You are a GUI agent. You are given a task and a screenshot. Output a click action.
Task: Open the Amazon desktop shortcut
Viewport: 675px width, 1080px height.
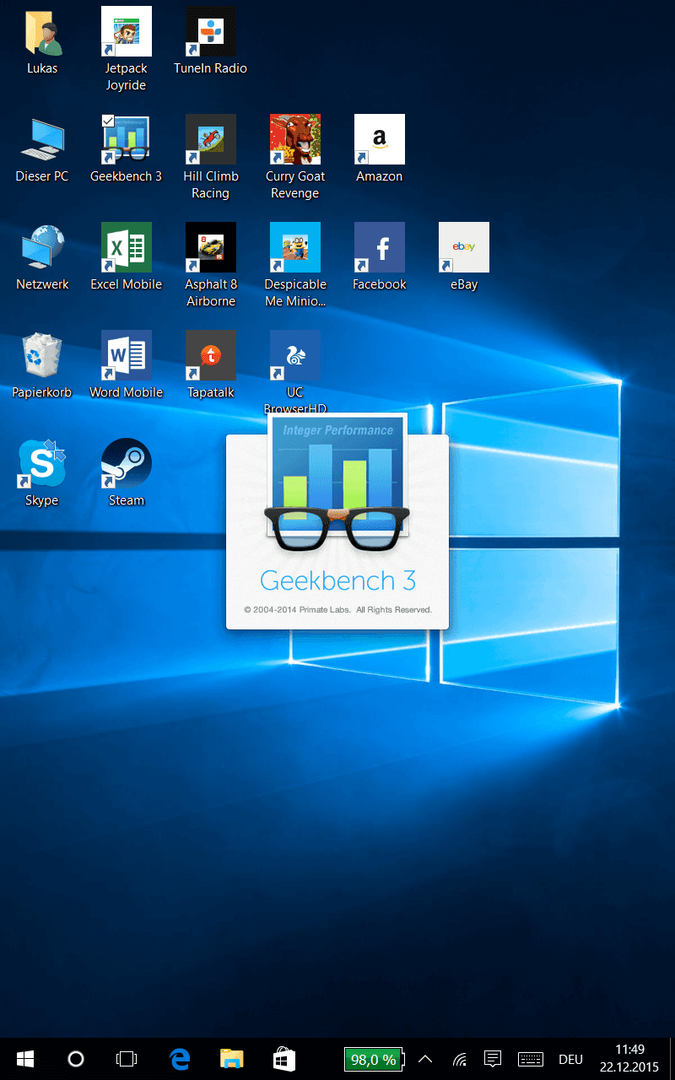[x=379, y=139]
